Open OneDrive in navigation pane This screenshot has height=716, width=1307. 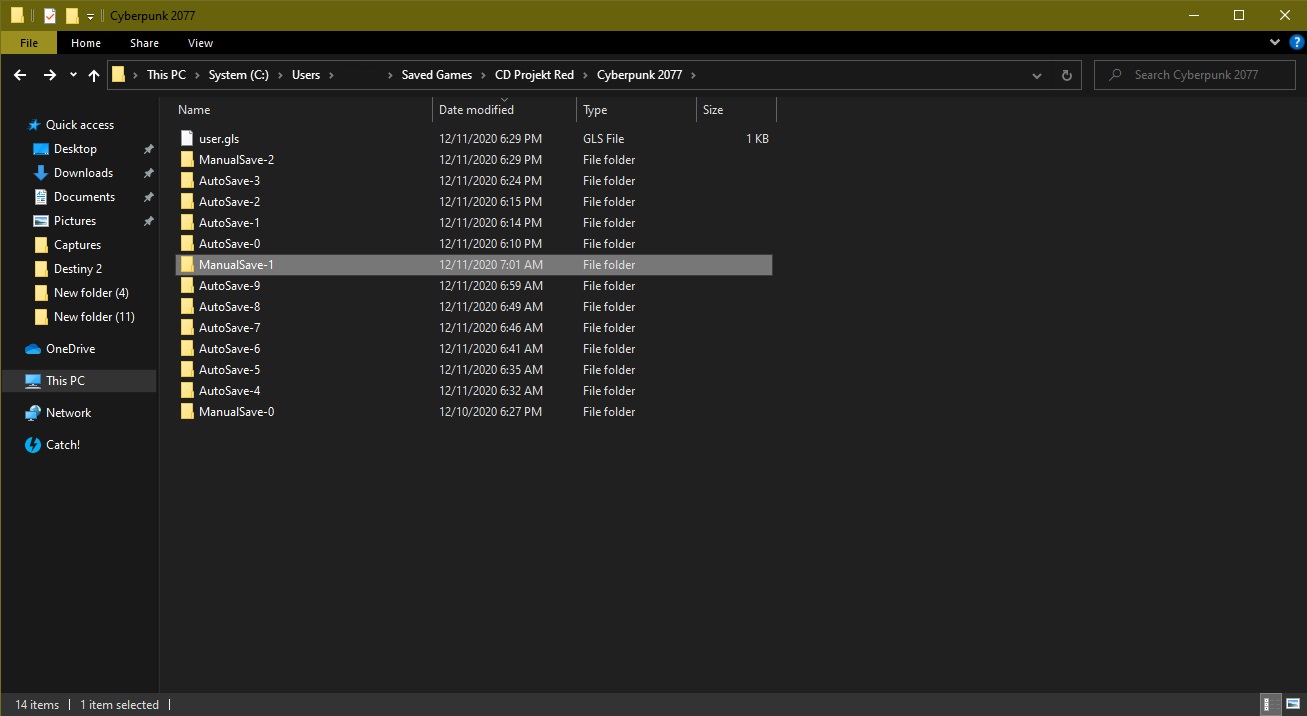[x=70, y=349]
